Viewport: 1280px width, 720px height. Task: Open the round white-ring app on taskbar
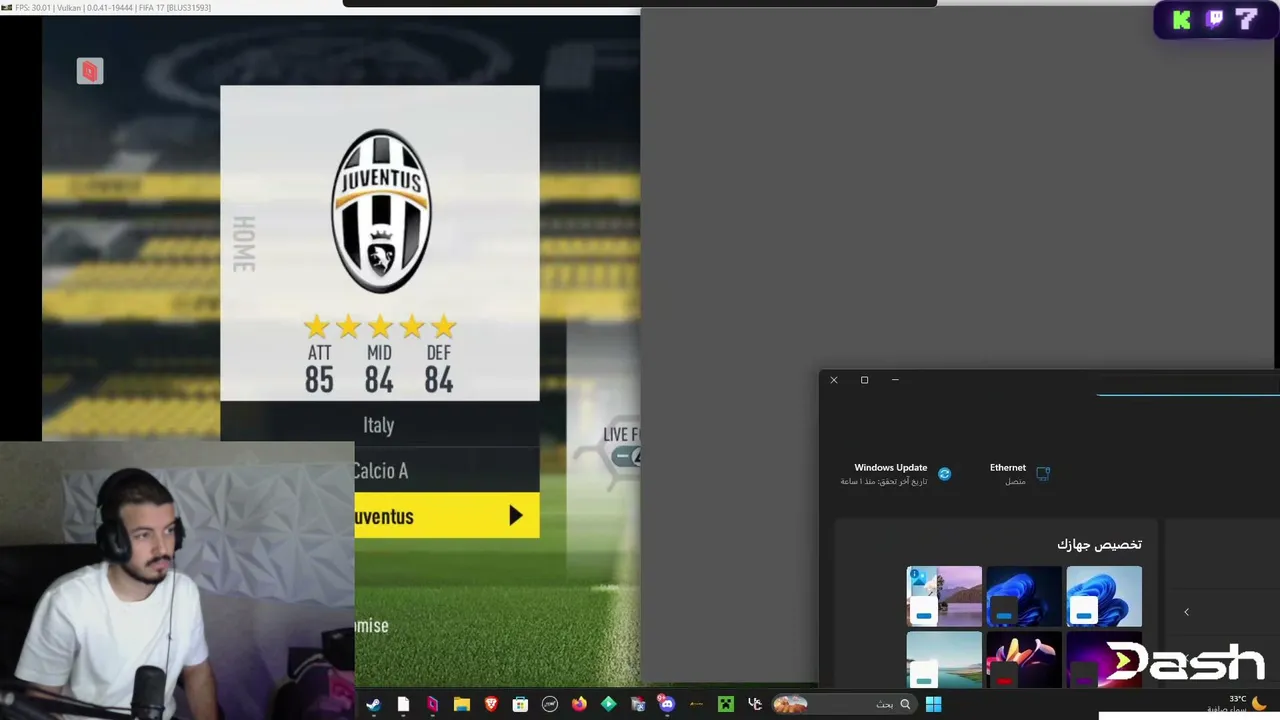click(550, 704)
